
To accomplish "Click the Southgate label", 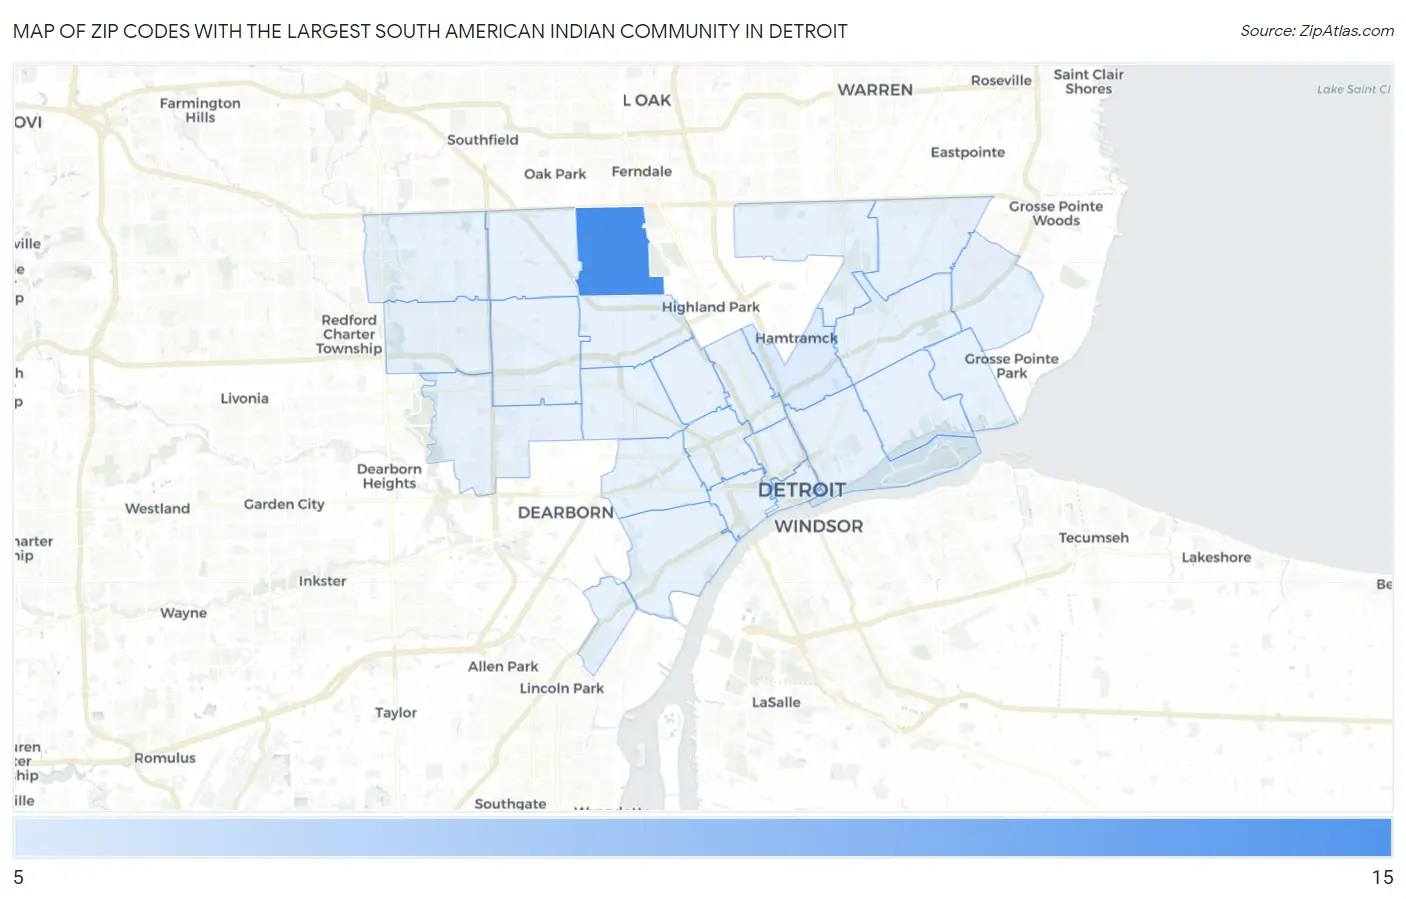I will tap(510, 803).
